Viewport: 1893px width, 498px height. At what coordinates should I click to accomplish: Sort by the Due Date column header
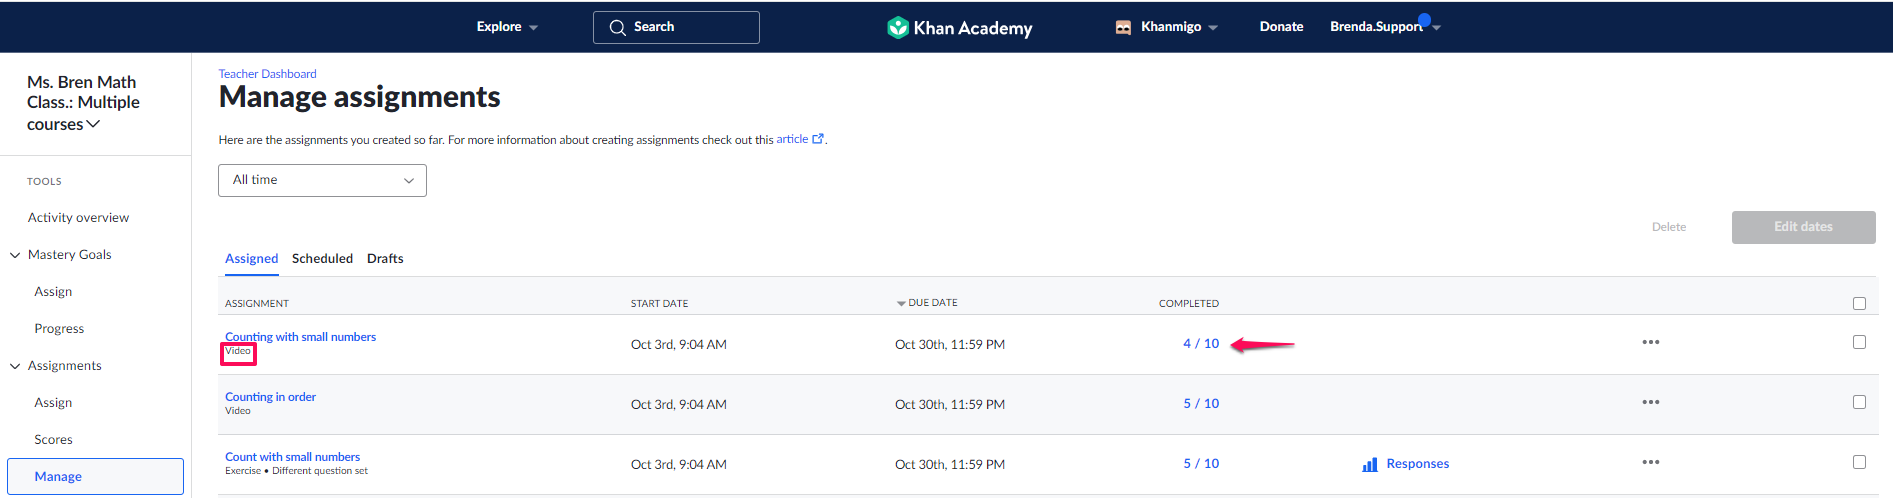pos(931,302)
